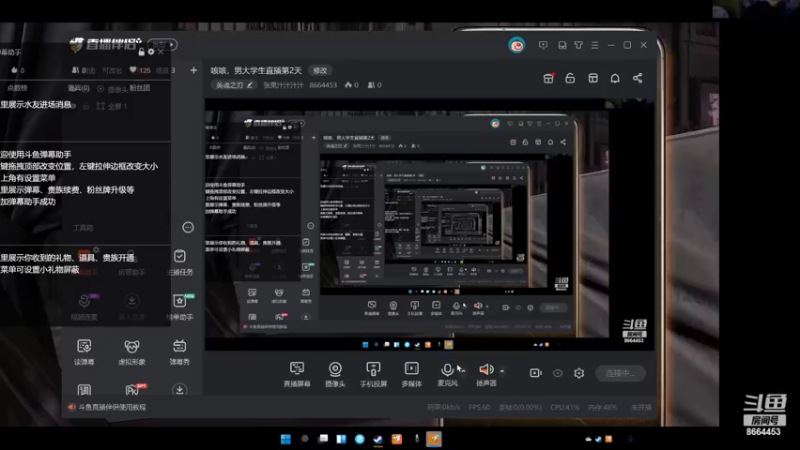Click the 未开播 status label
This screenshot has height=450, width=800.
click(x=641, y=407)
